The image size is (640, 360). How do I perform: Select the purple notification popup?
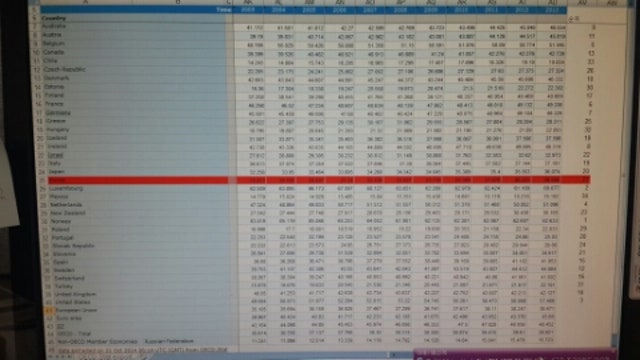point(515,354)
